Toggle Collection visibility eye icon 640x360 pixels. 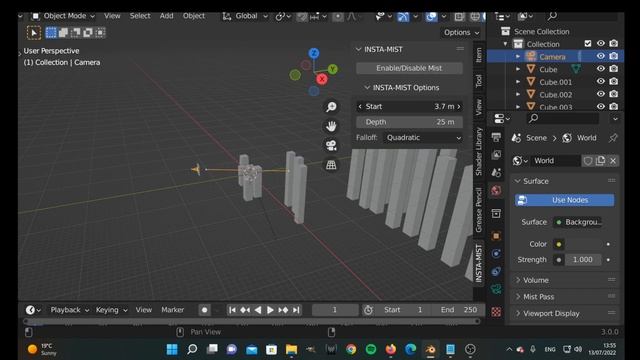(x=601, y=43)
